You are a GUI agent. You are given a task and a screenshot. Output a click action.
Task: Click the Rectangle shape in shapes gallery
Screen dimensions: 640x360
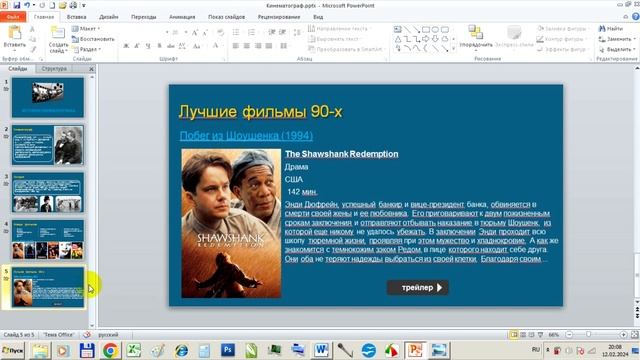pyautogui.click(x=426, y=29)
